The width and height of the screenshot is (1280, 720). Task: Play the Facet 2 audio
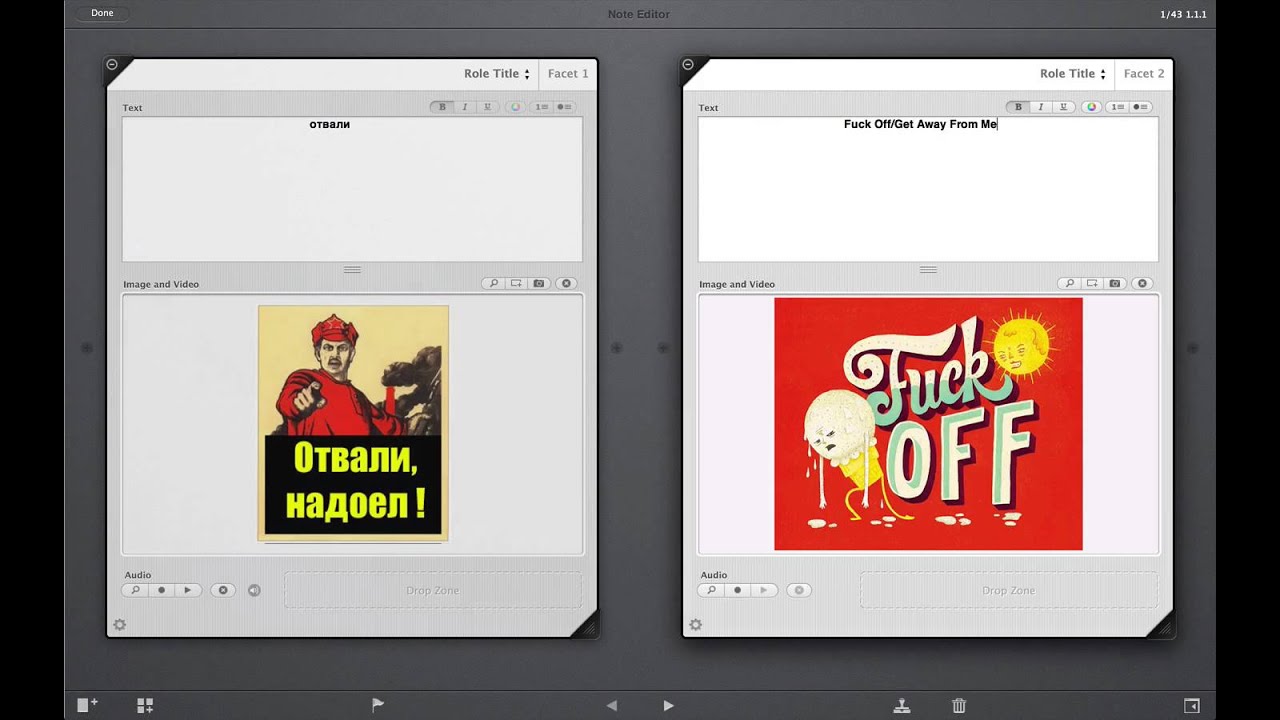tap(764, 591)
